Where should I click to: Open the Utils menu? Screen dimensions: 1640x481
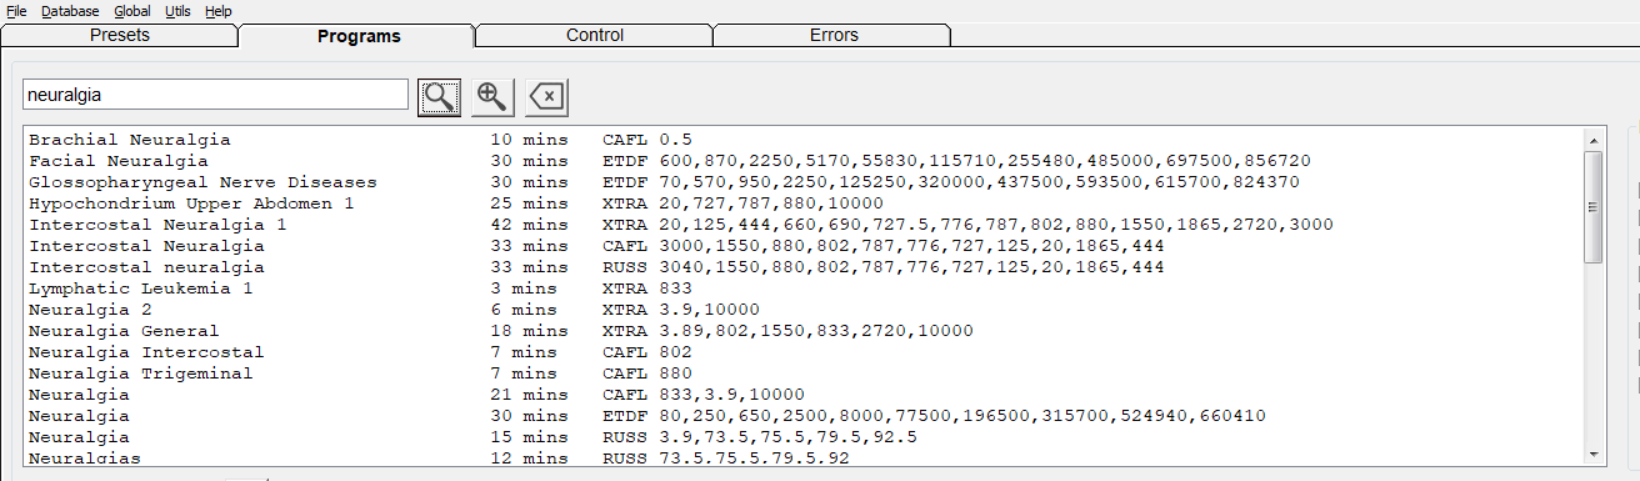click(178, 11)
